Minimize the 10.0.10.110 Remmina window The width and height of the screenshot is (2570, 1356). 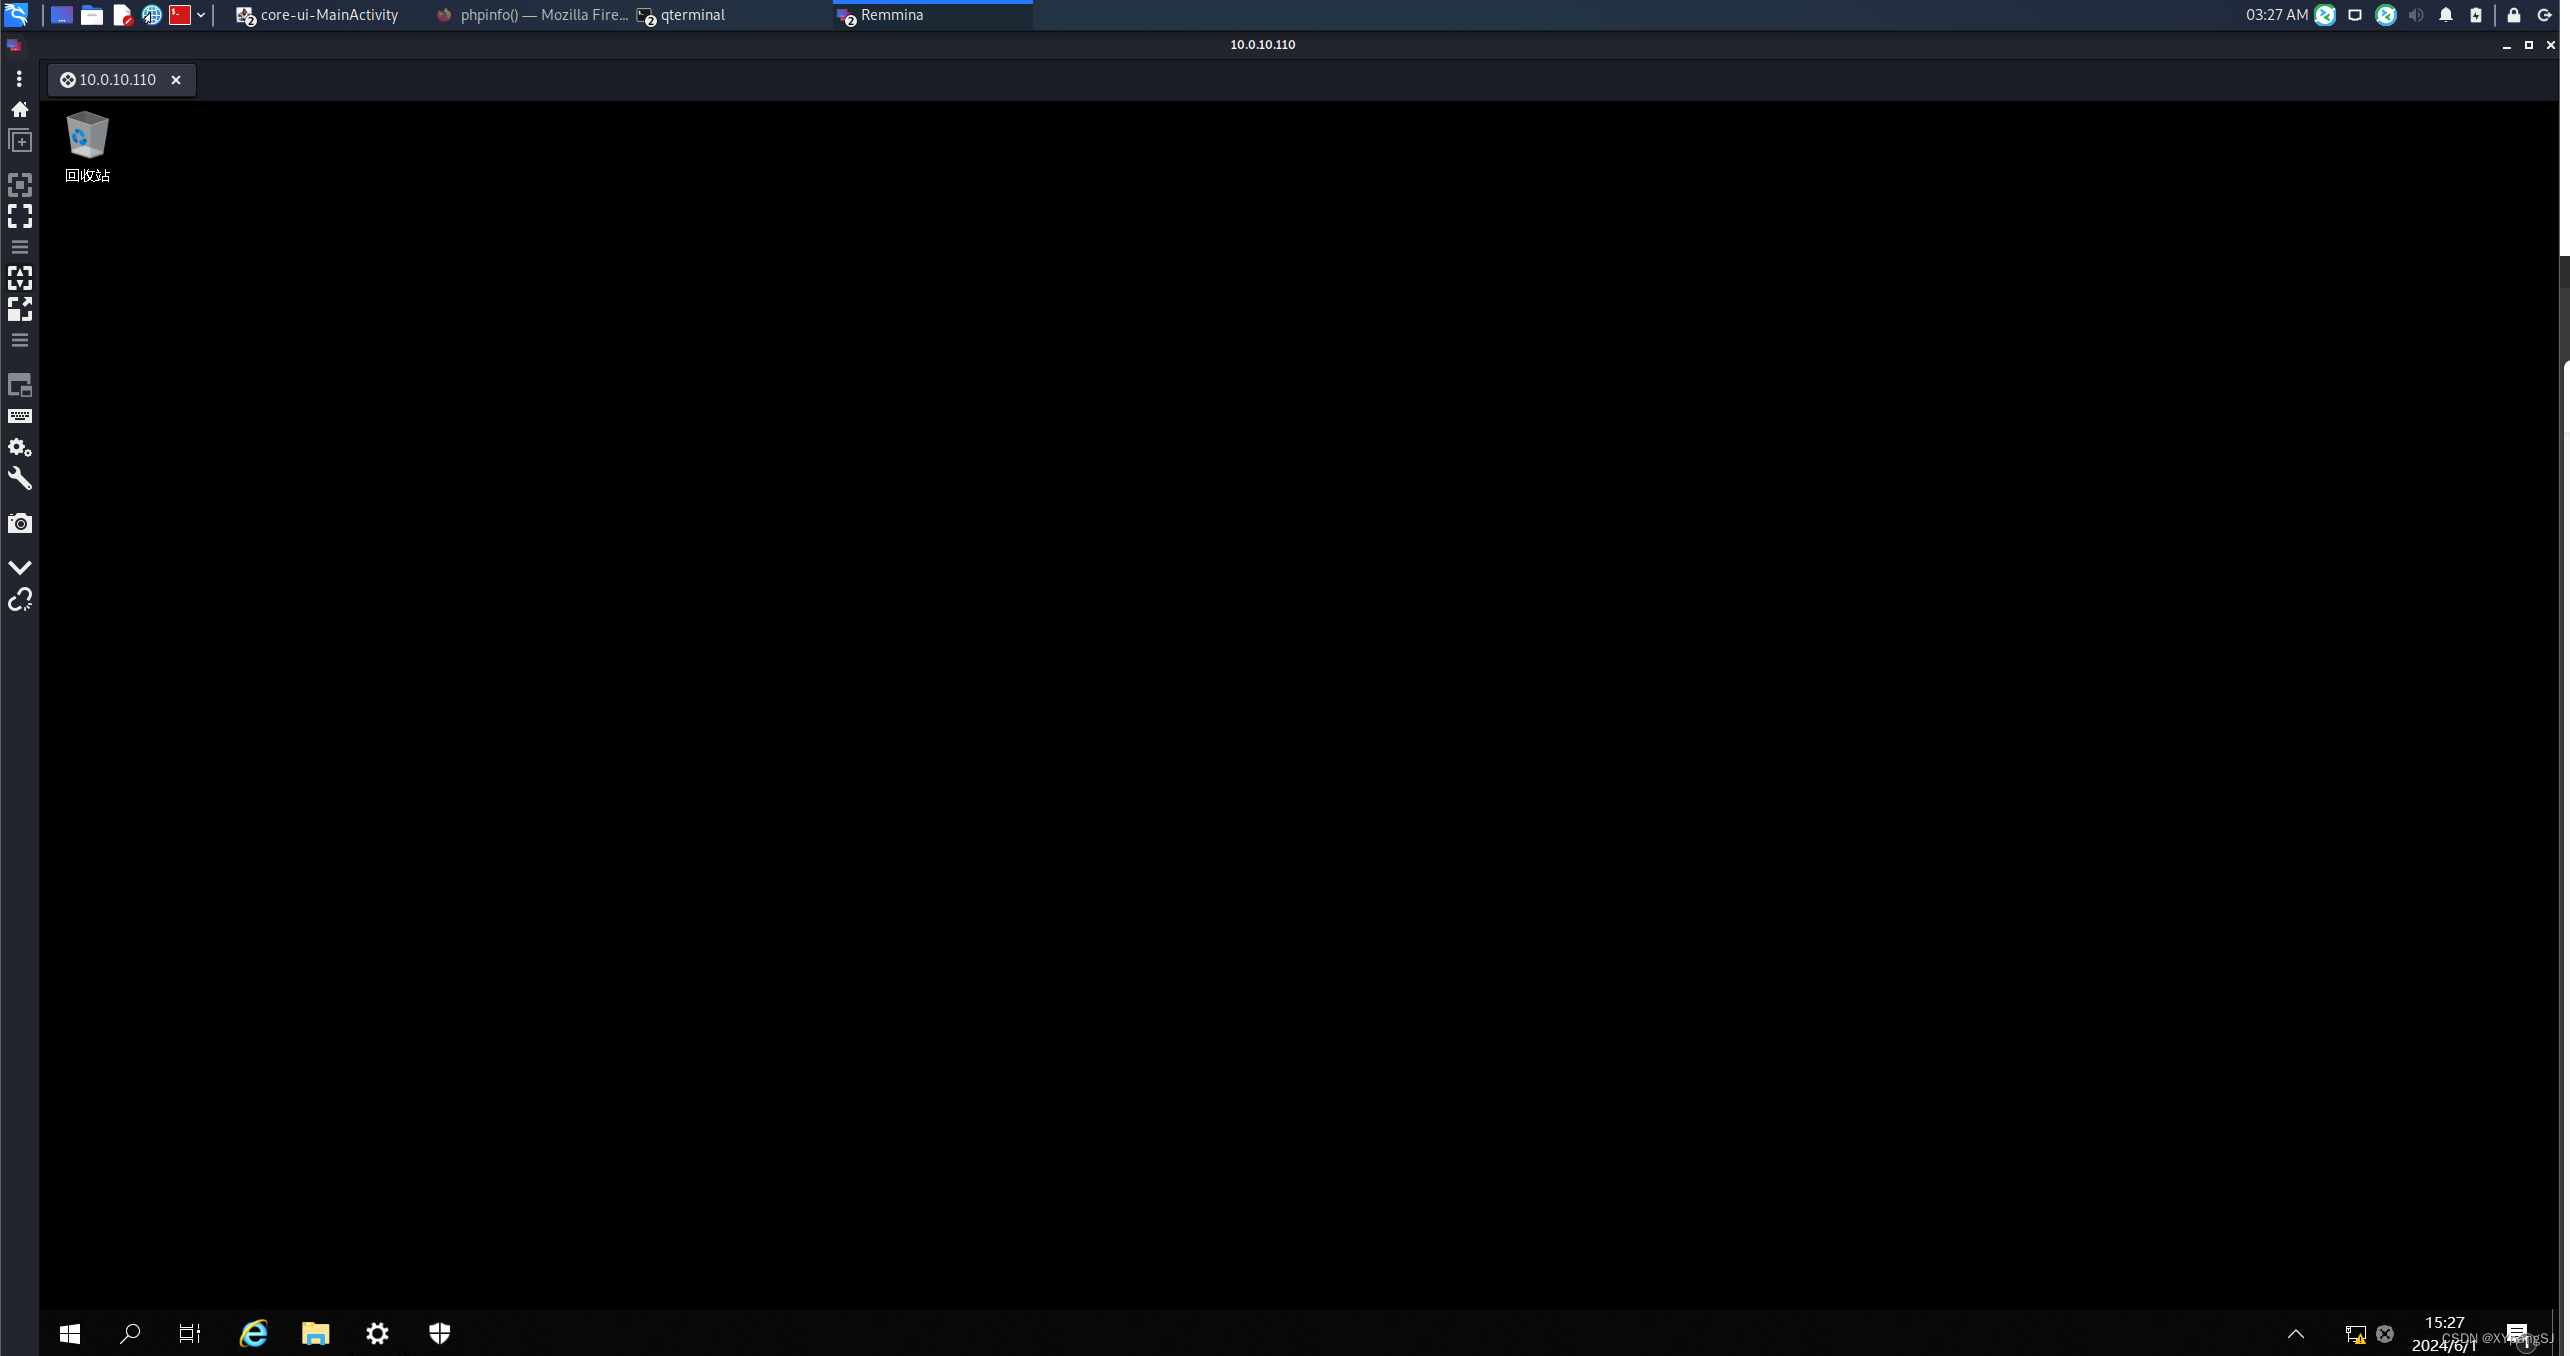coord(2507,45)
